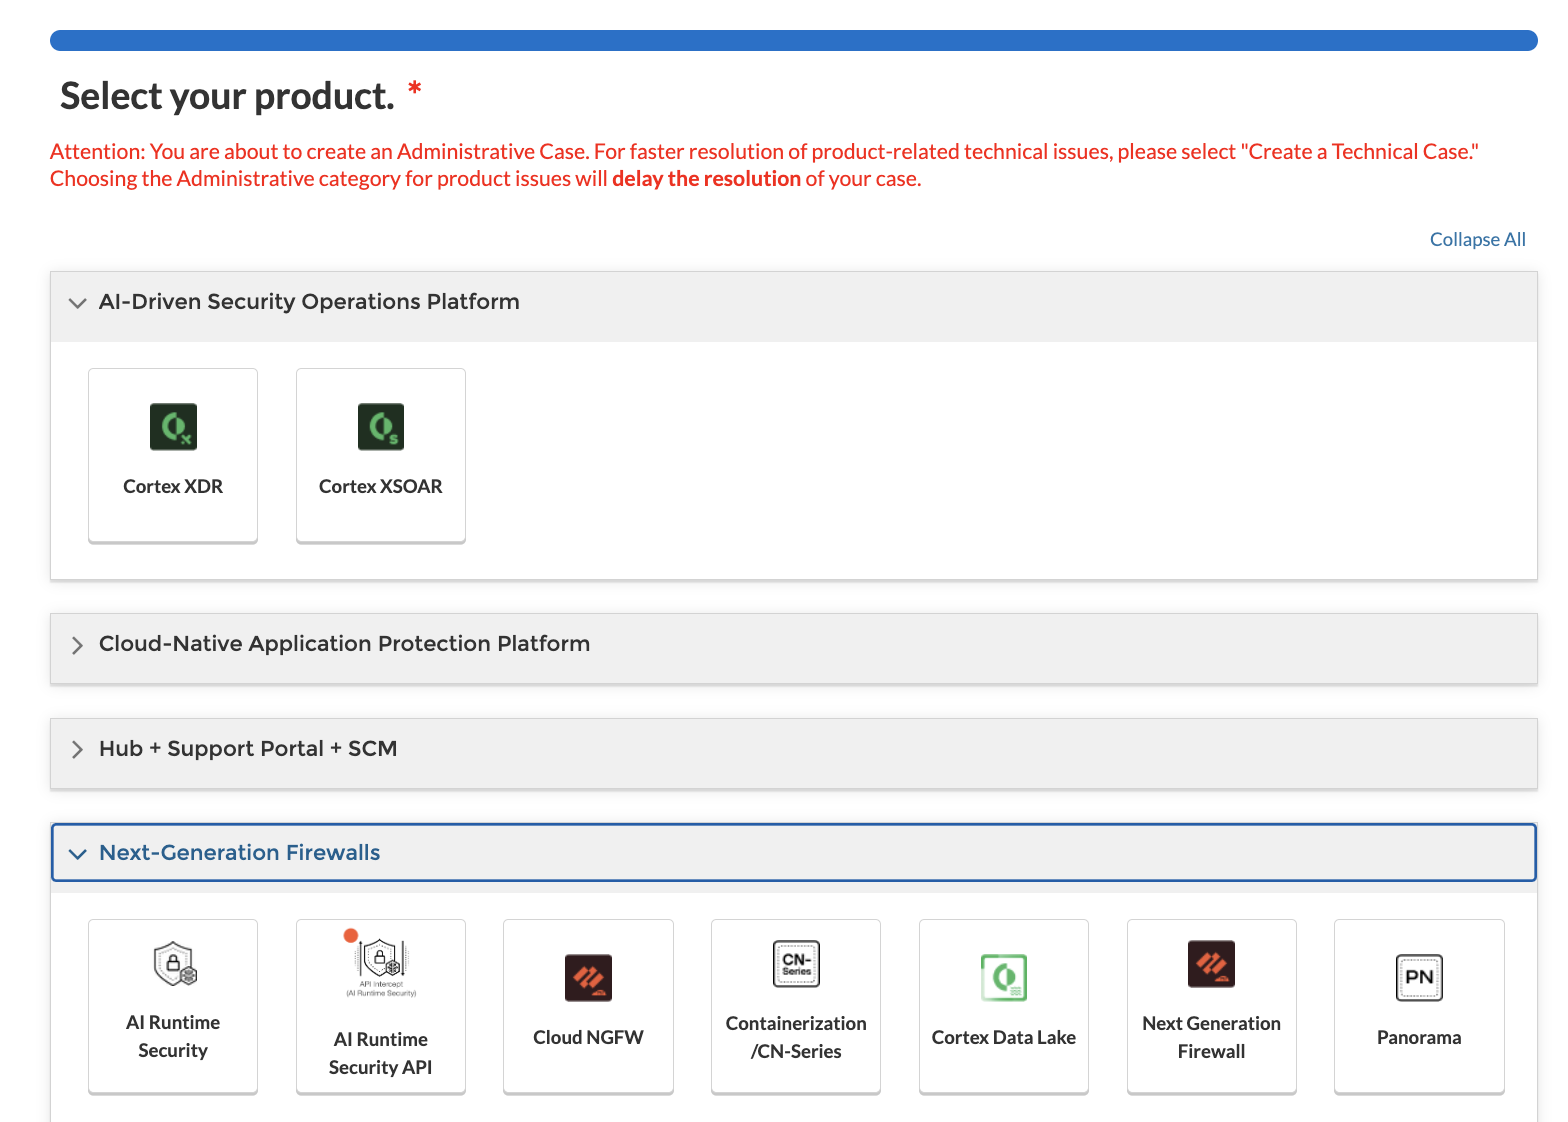The width and height of the screenshot is (1568, 1122).
Task: Click the bold 'delay the resolution' text
Action: click(x=706, y=179)
